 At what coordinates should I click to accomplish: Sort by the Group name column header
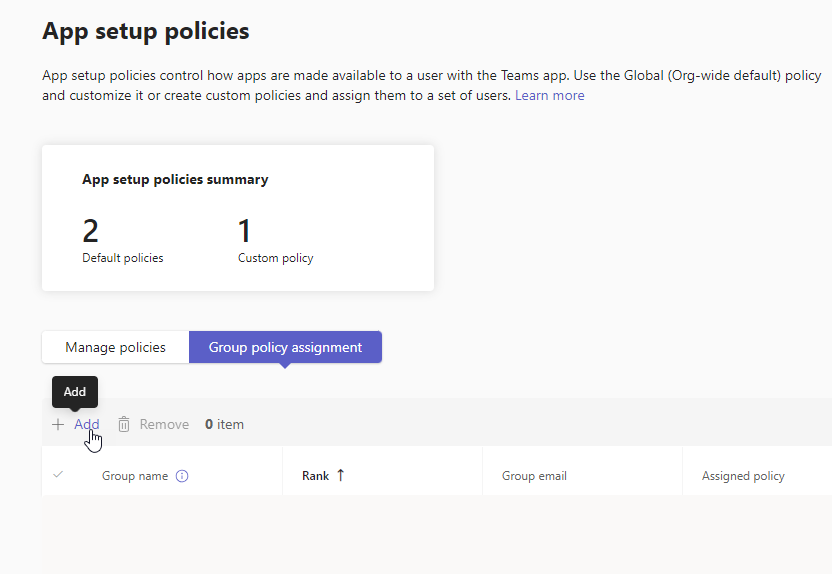[135, 476]
